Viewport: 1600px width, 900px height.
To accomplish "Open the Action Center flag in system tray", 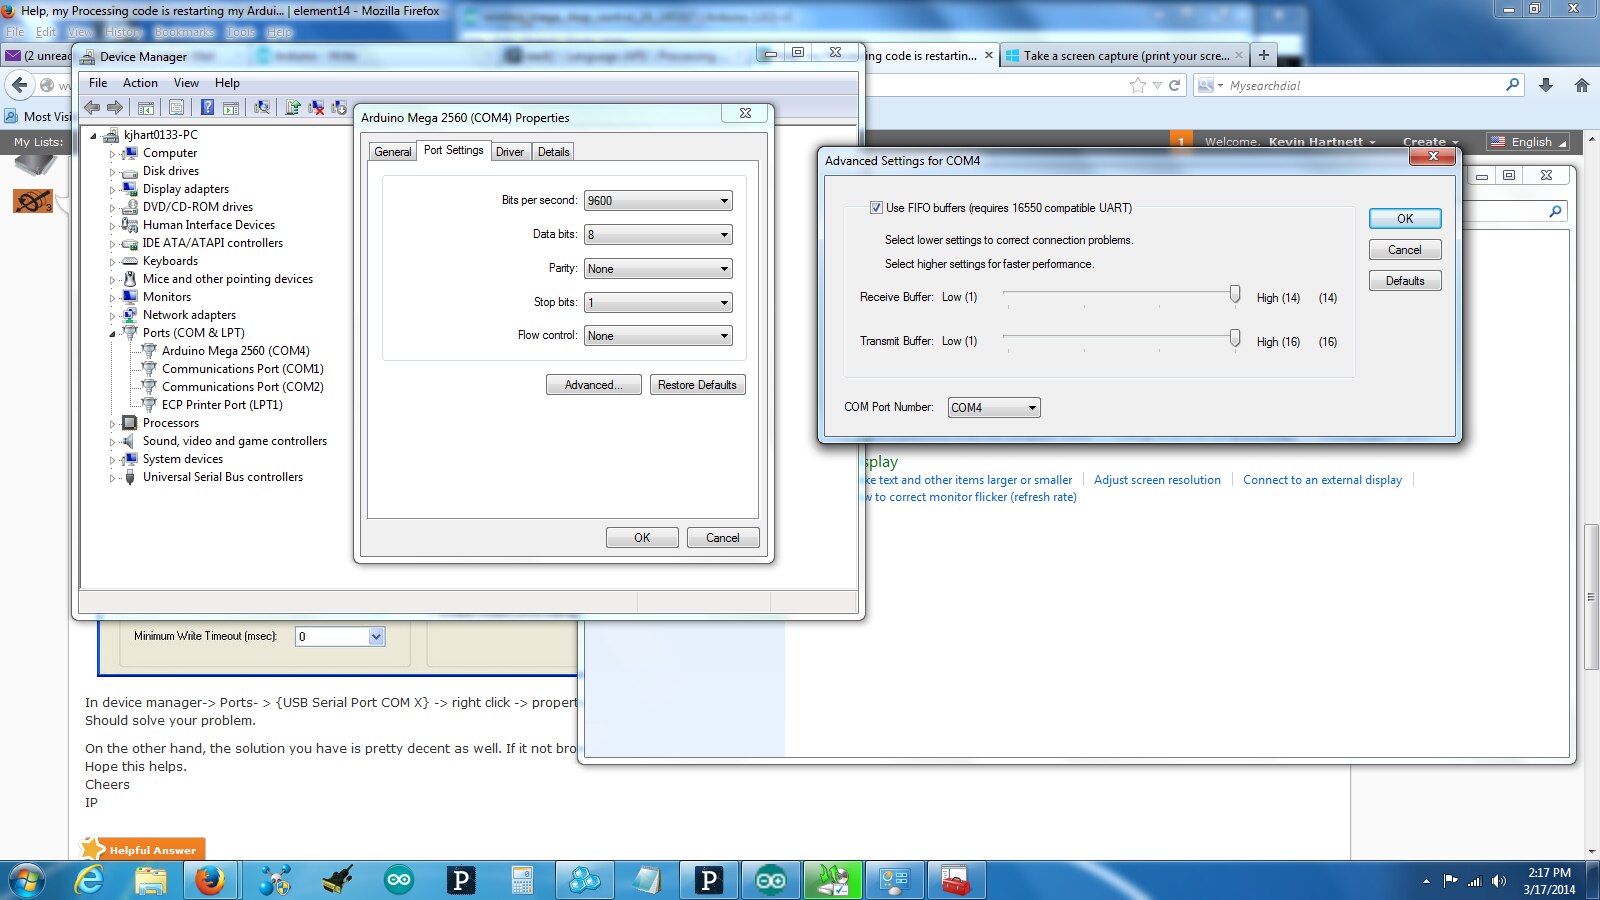I will 1451,881.
